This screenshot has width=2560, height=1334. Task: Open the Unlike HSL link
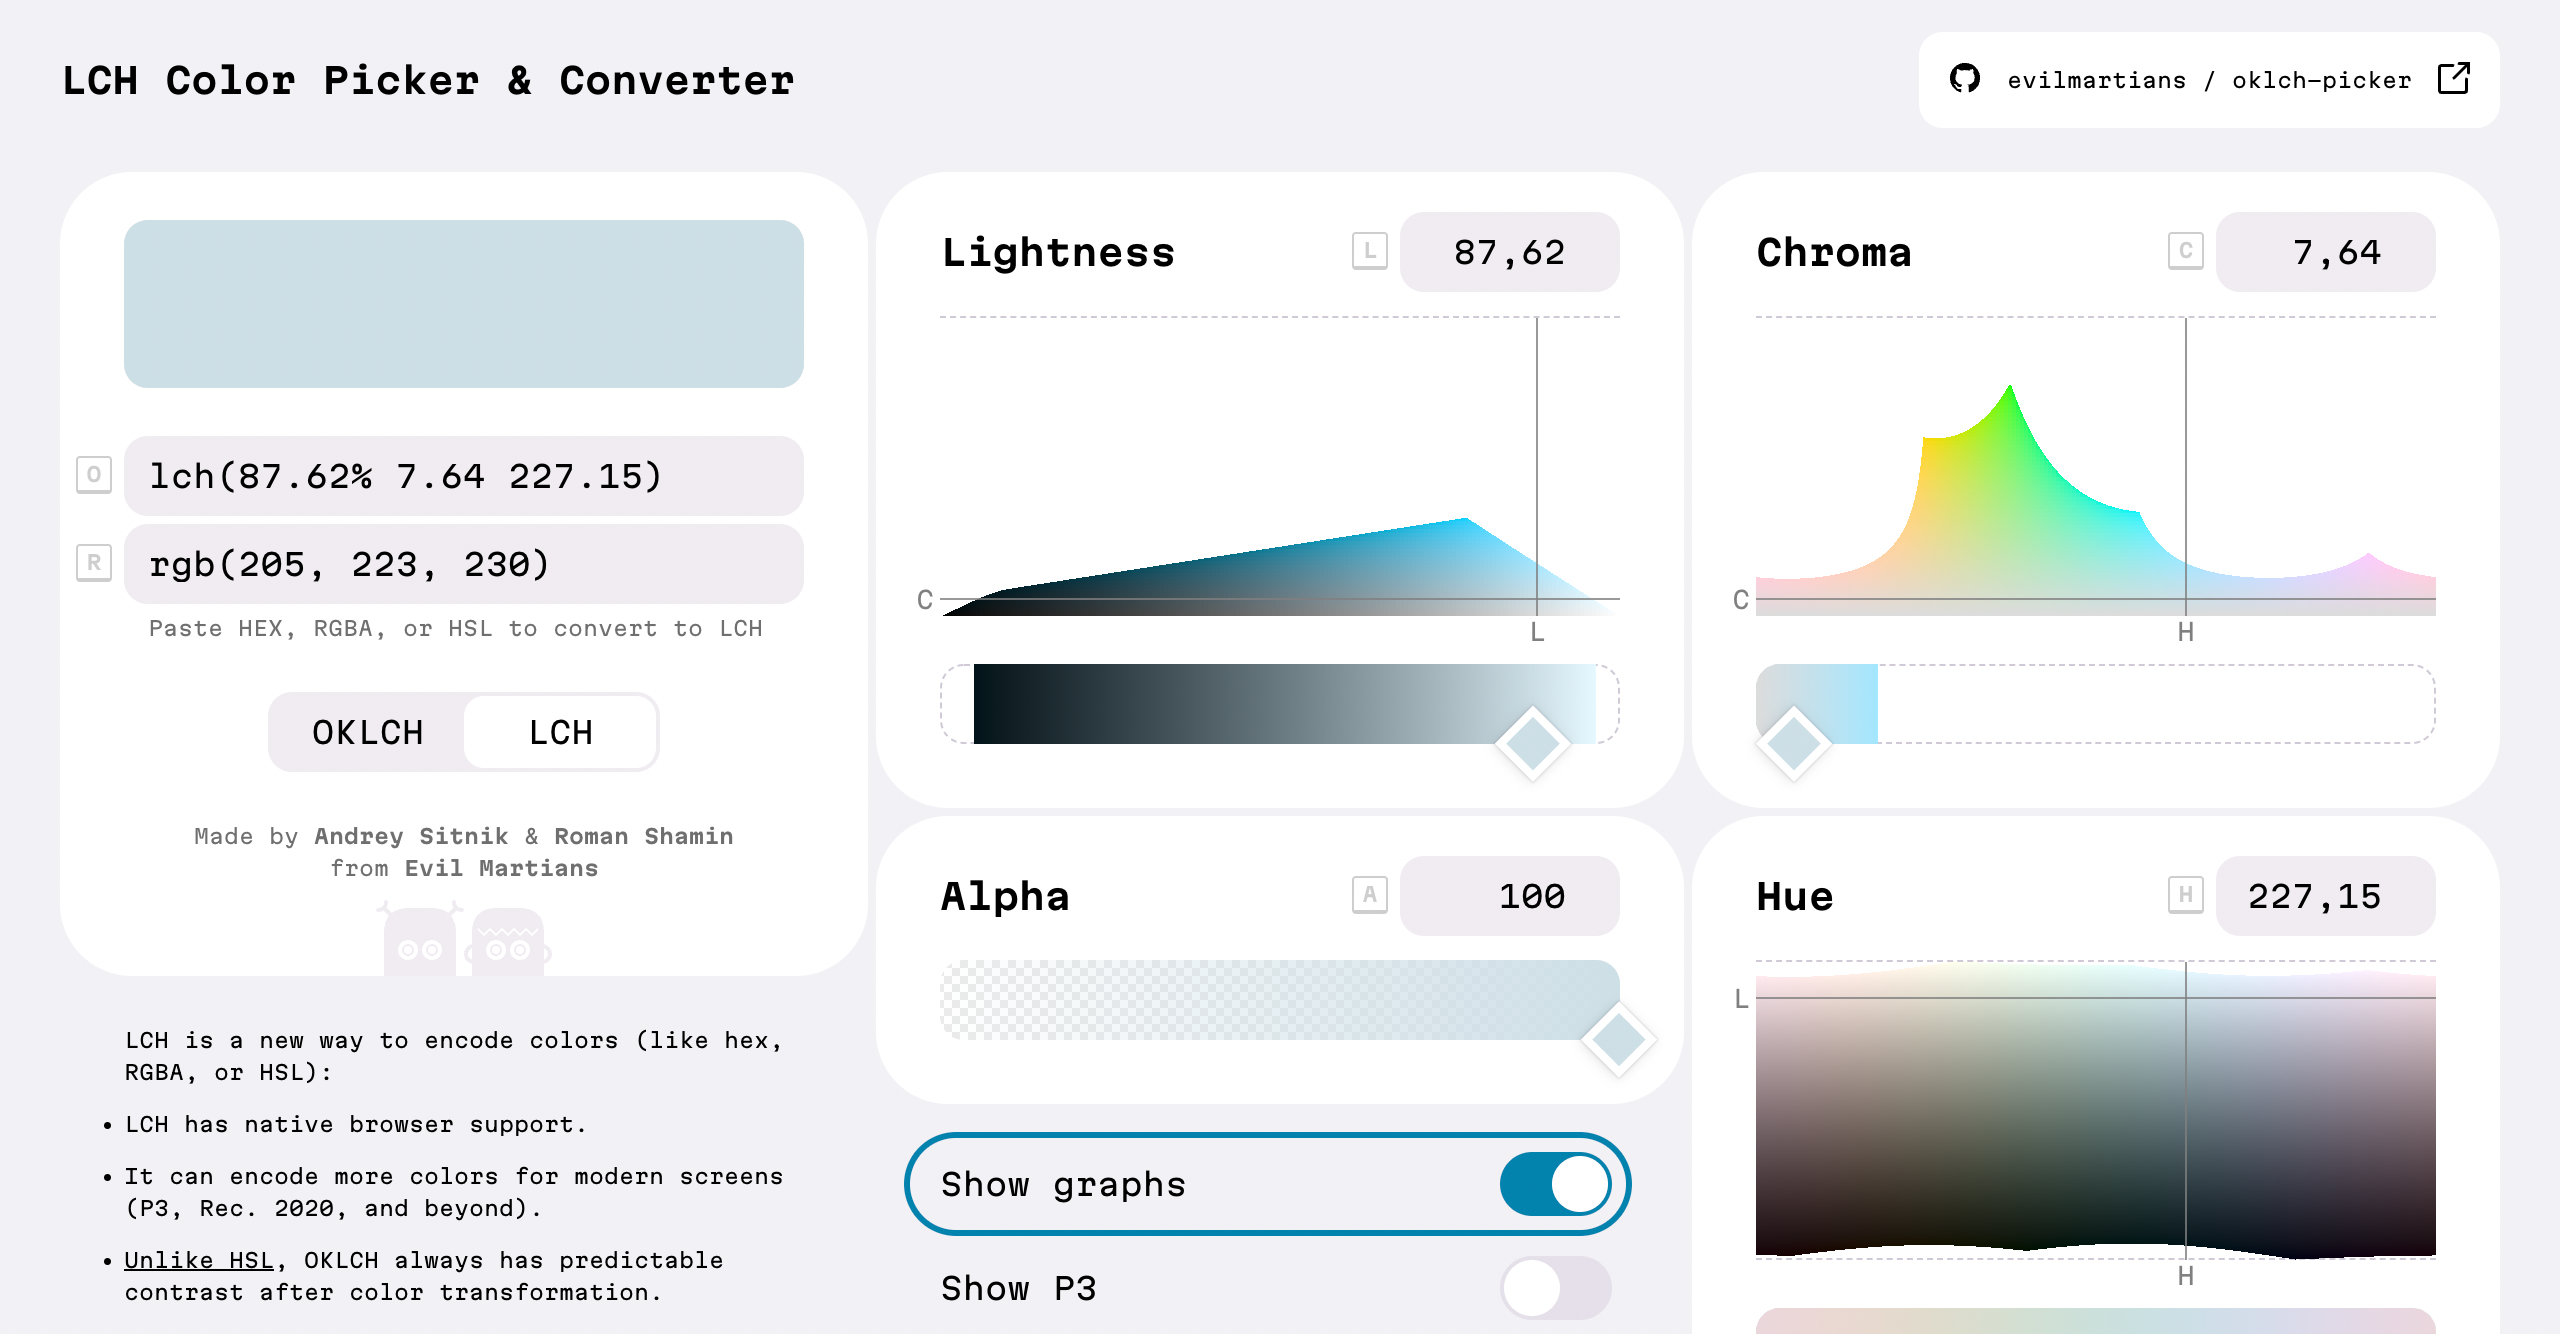click(199, 1260)
